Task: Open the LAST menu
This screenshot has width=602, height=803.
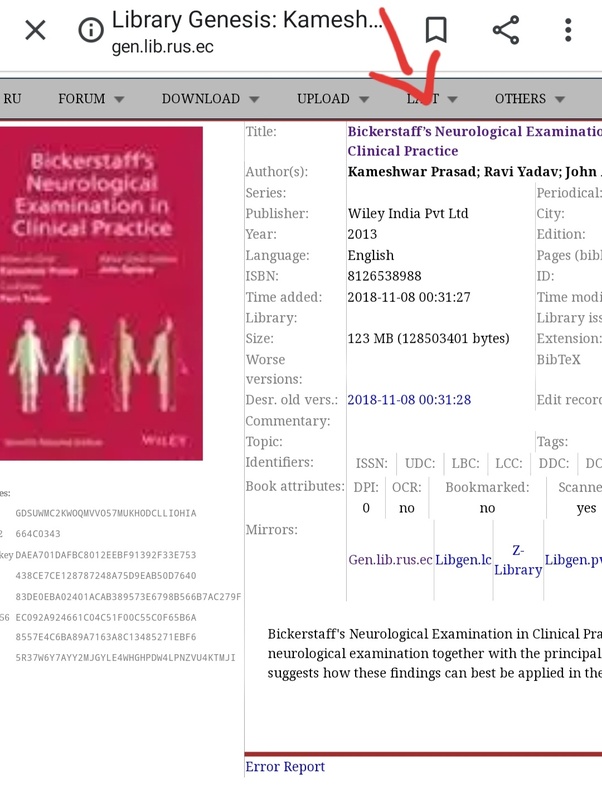Action: (x=423, y=98)
